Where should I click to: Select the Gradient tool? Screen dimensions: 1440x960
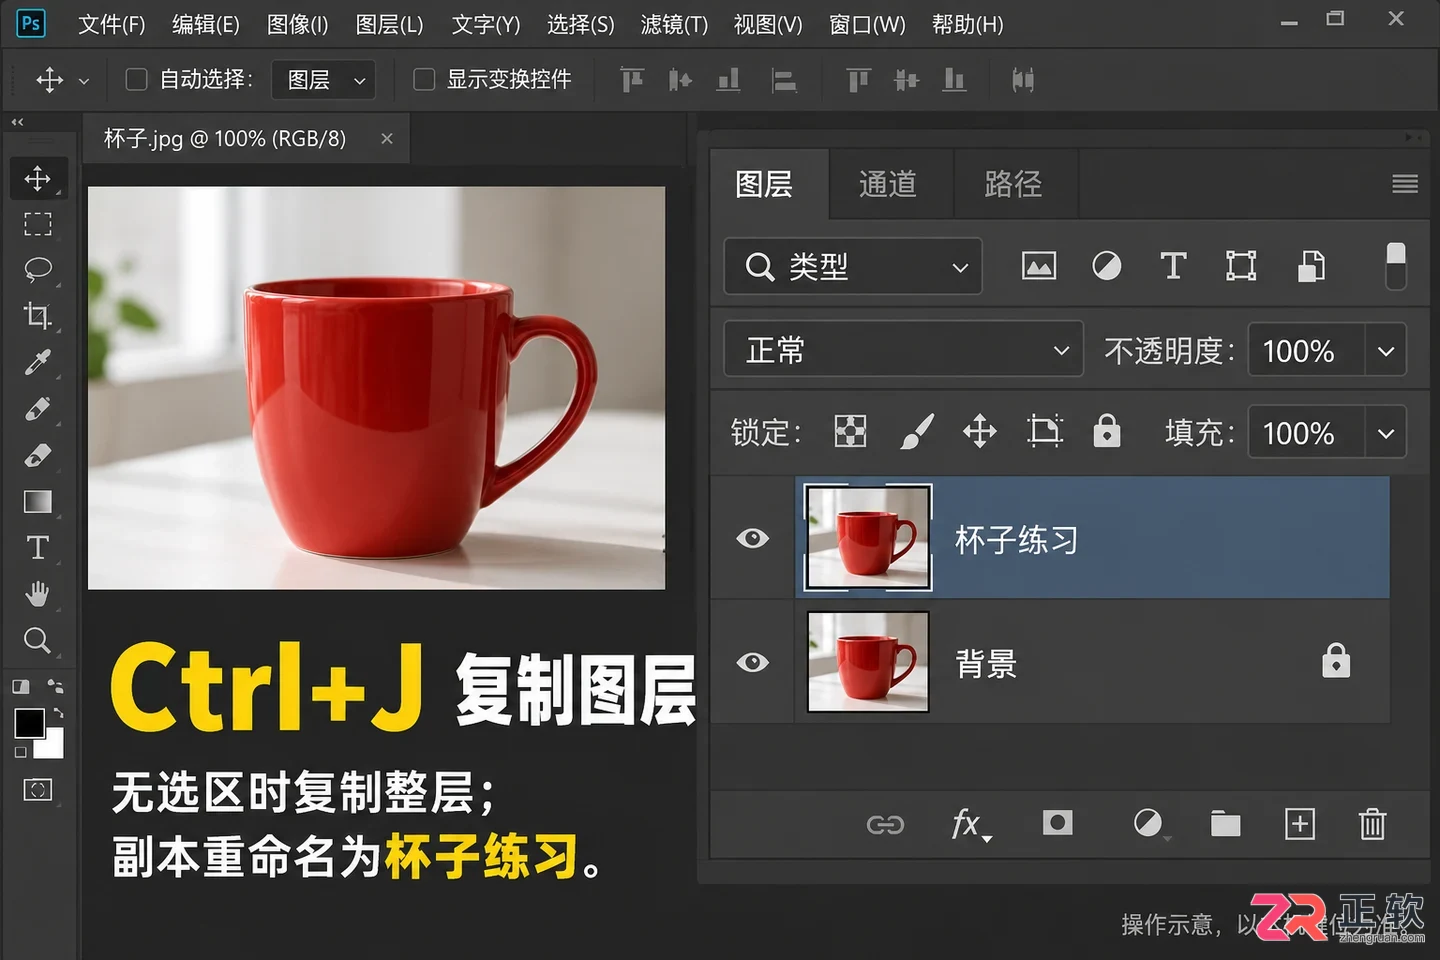point(38,501)
